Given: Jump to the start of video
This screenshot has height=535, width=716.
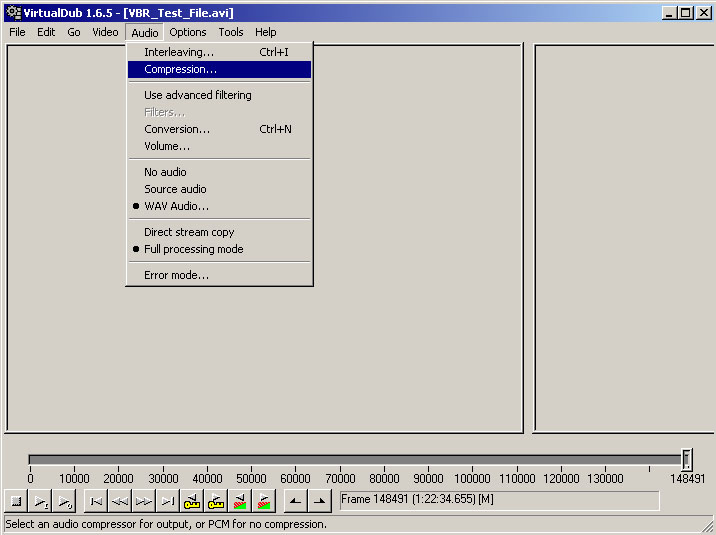Looking at the screenshot, I should pyautogui.click(x=96, y=501).
